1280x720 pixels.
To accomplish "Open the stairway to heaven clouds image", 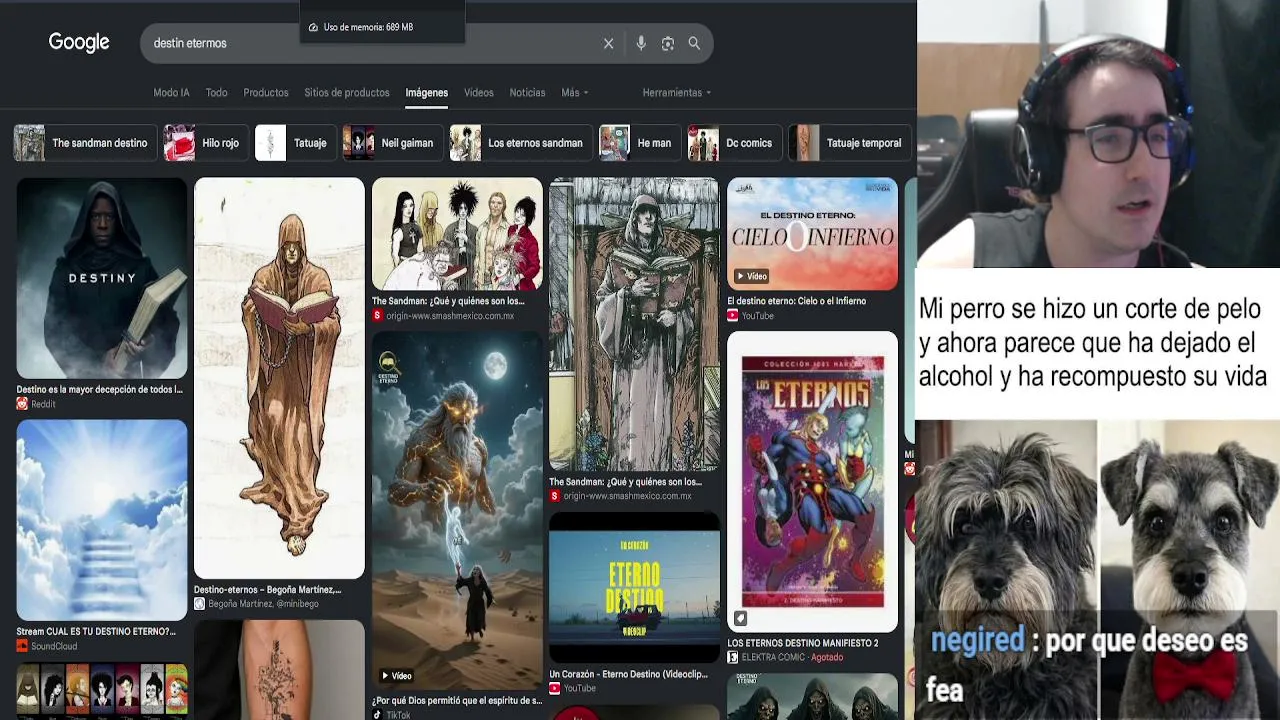I will coord(101,520).
